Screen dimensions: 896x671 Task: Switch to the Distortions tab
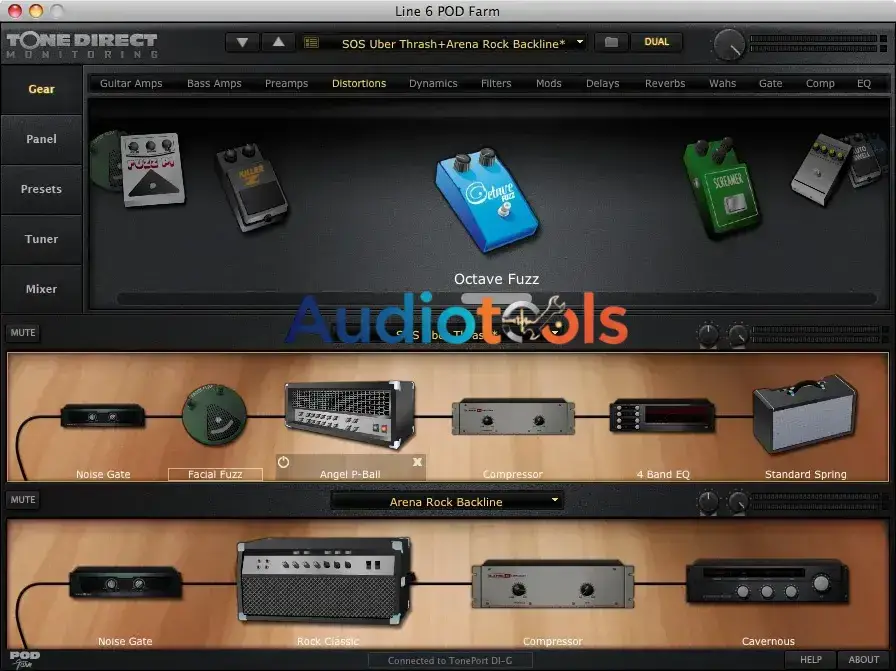coord(358,84)
